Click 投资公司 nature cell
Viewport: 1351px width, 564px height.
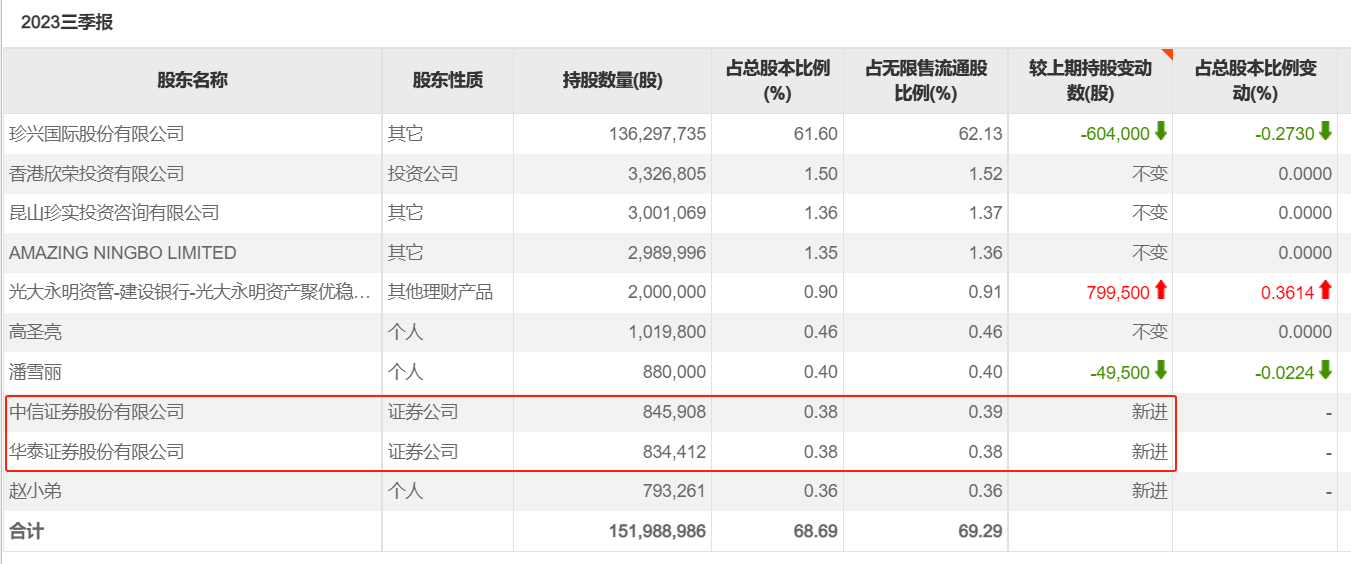pyautogui.click(x=423, y=173)
